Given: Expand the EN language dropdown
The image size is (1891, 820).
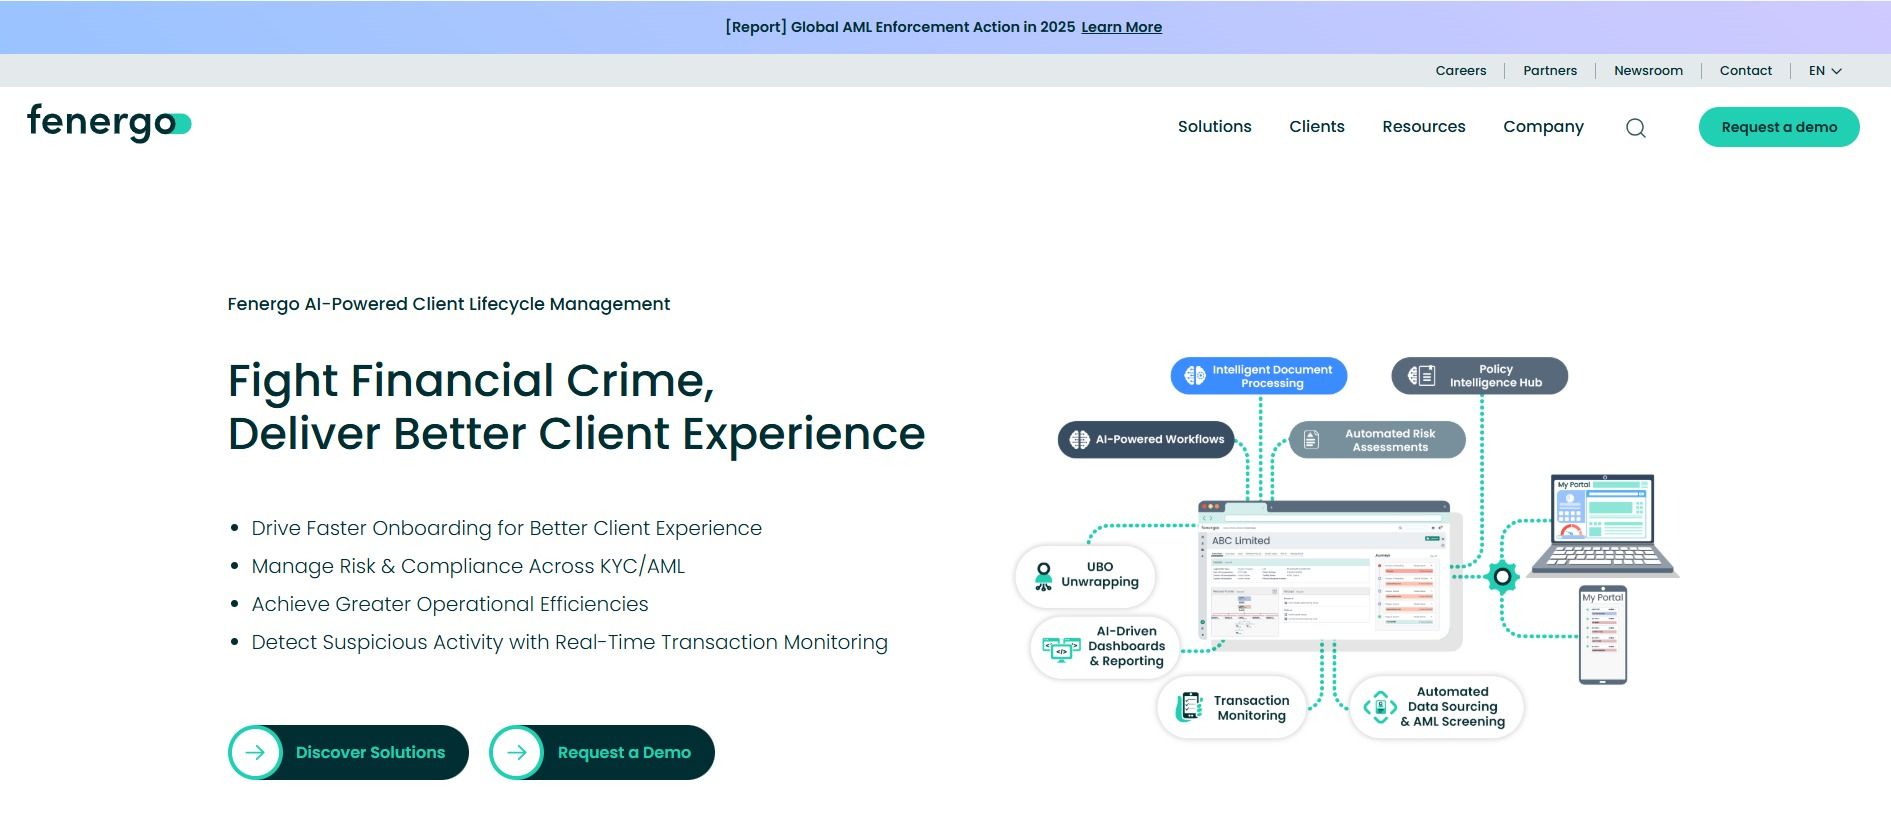Looking at the screenshot, I should coord(1824,71).
